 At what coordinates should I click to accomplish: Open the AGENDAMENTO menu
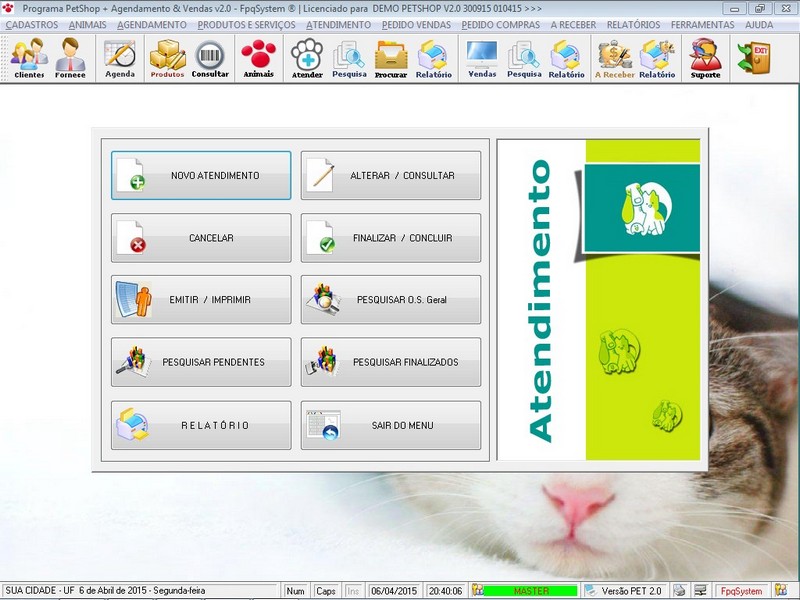click(x=152, y=24)
